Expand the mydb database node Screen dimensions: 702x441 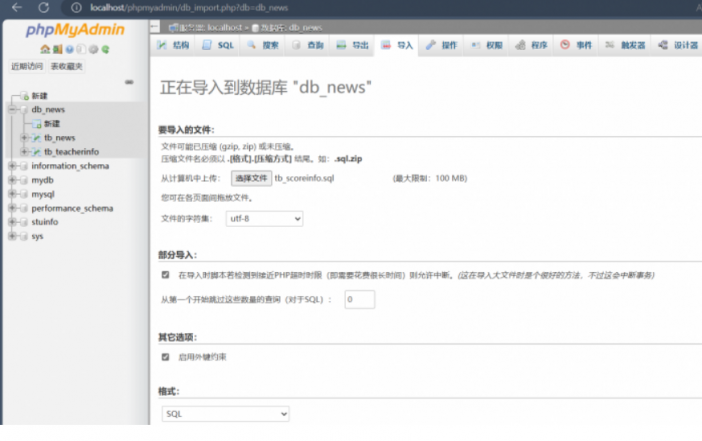[x=12, y=180]
